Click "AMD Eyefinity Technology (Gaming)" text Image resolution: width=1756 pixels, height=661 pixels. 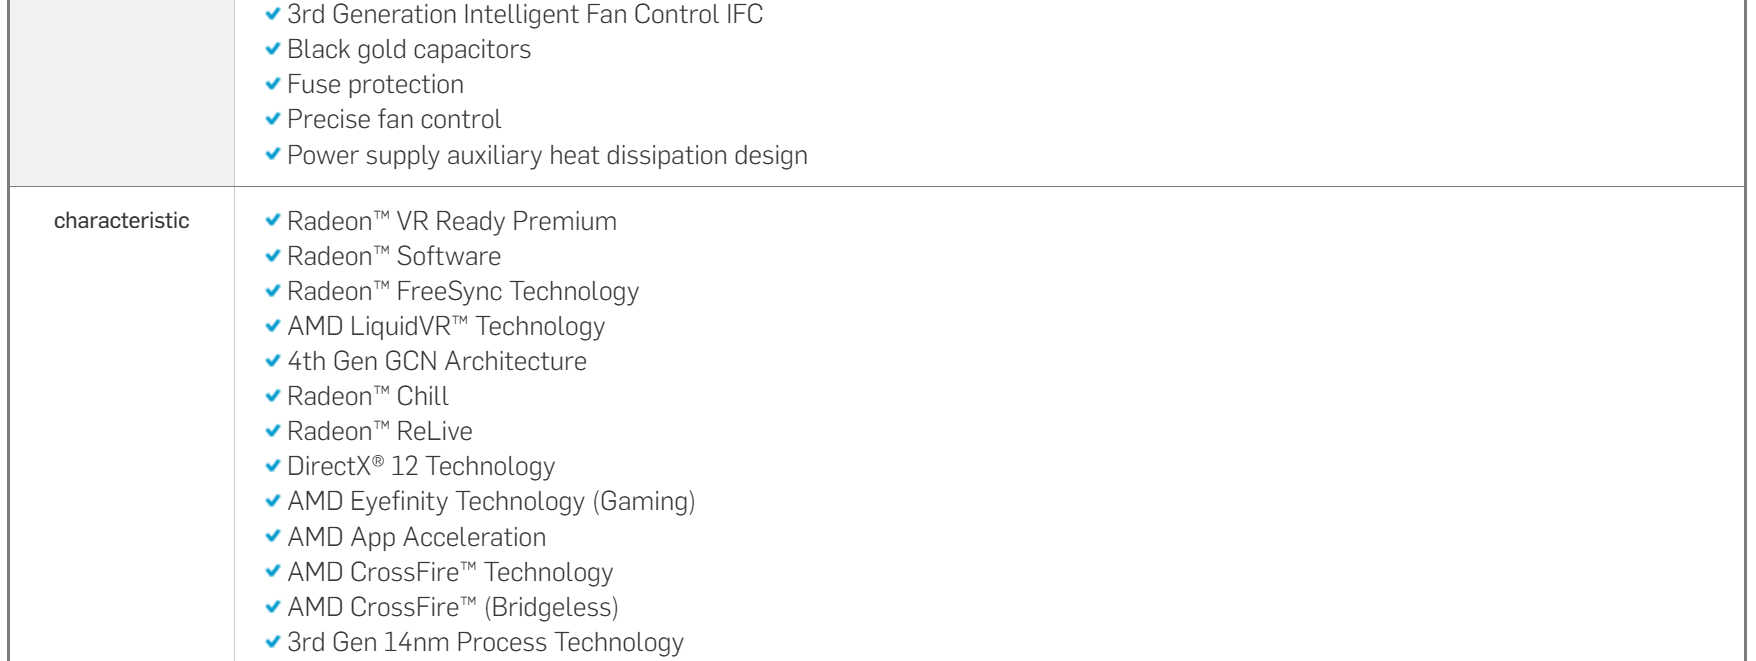(490, 501)
